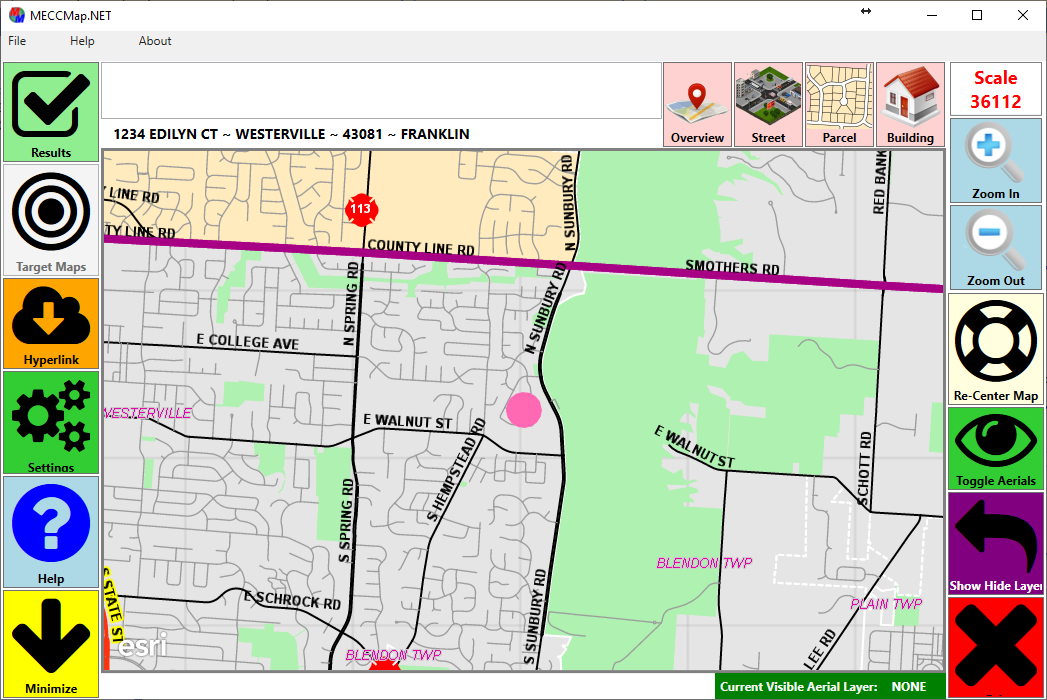This screenshot has height=700, width=1047.
Task: Switch to the Street map view
Action: click(x=768, y=104)
